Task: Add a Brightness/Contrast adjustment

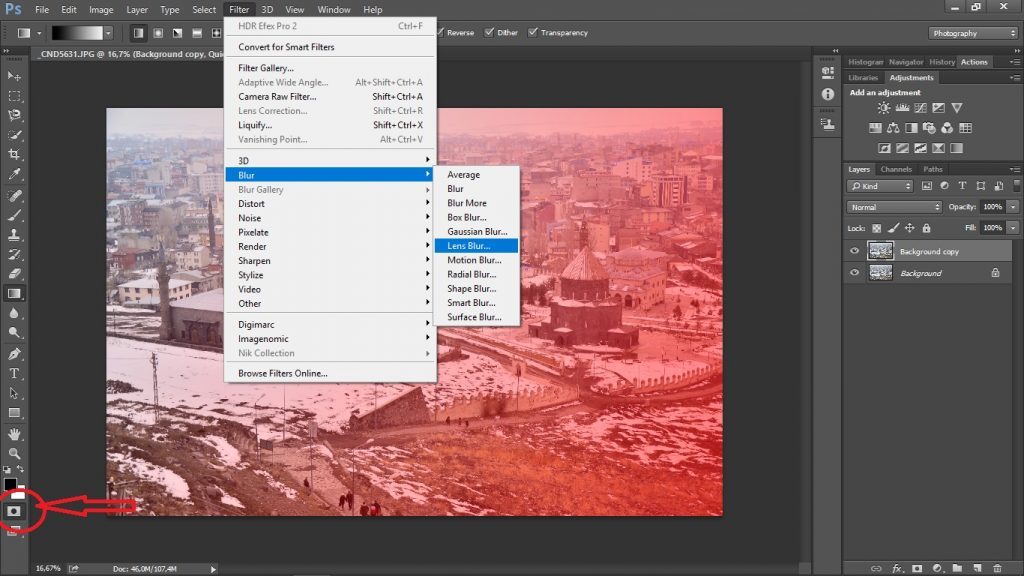Action: coord(884,108)
